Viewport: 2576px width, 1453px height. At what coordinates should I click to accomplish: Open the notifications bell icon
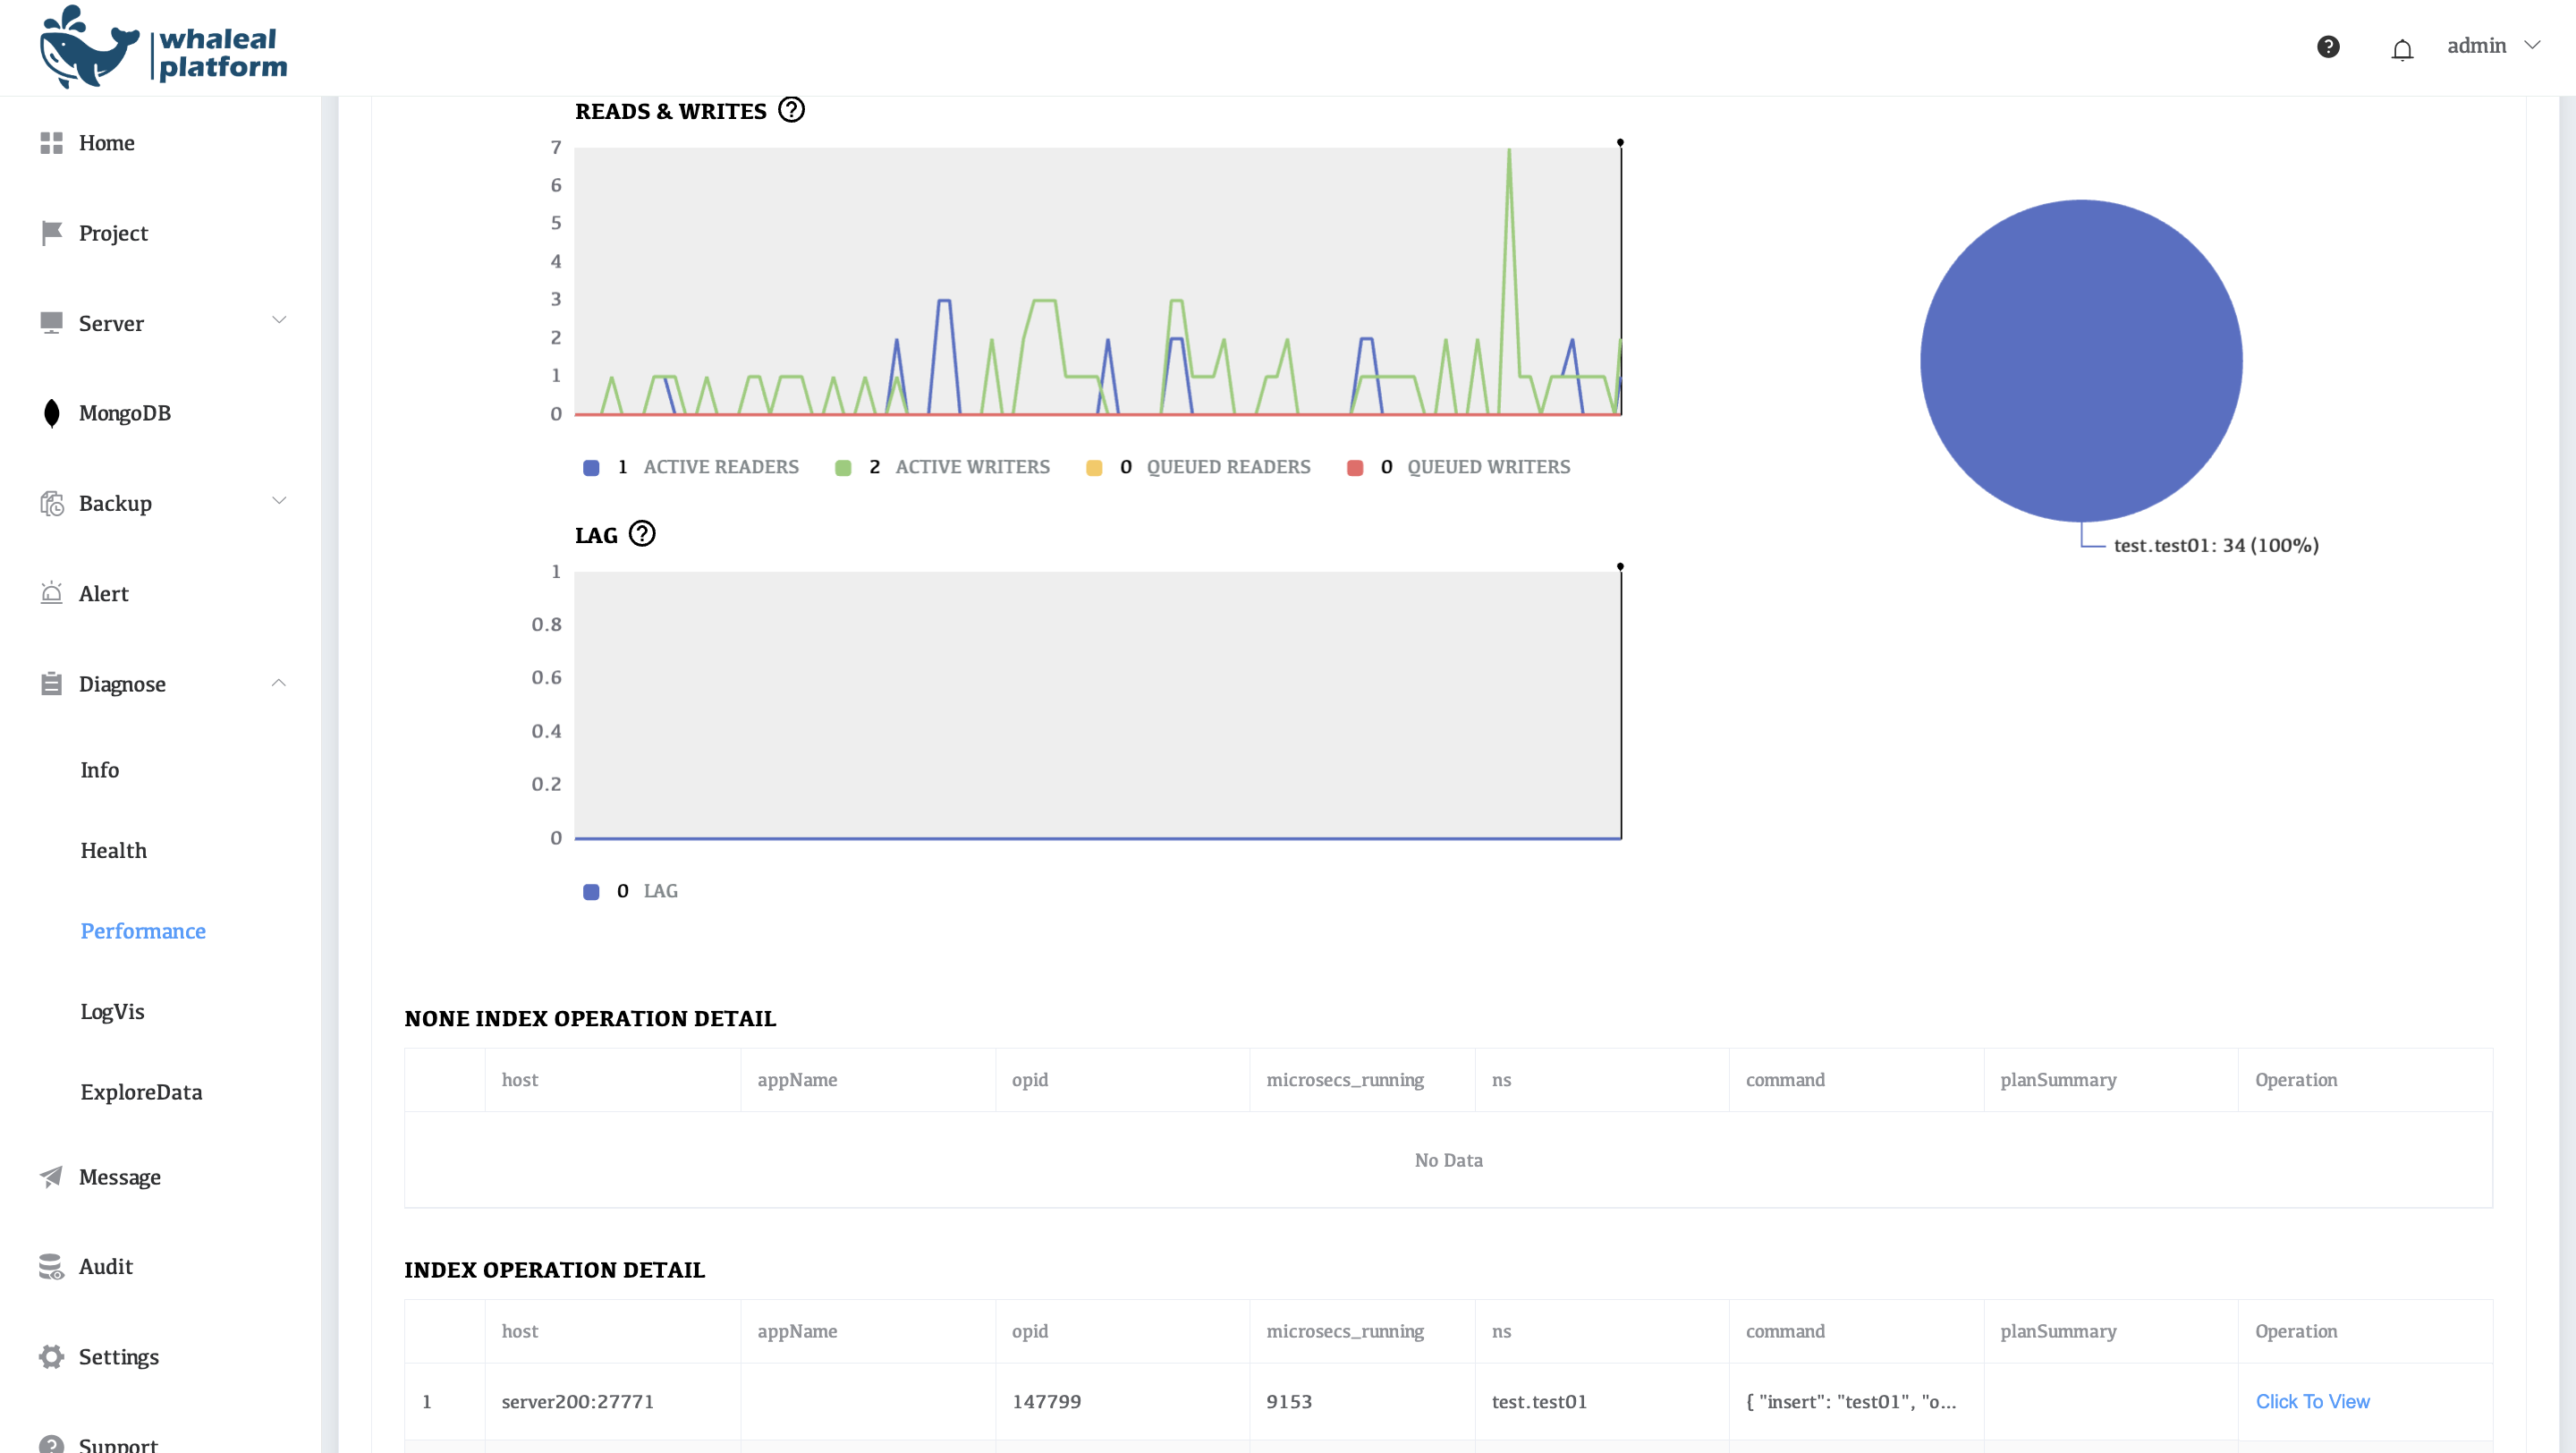[x=2402, y=49]
